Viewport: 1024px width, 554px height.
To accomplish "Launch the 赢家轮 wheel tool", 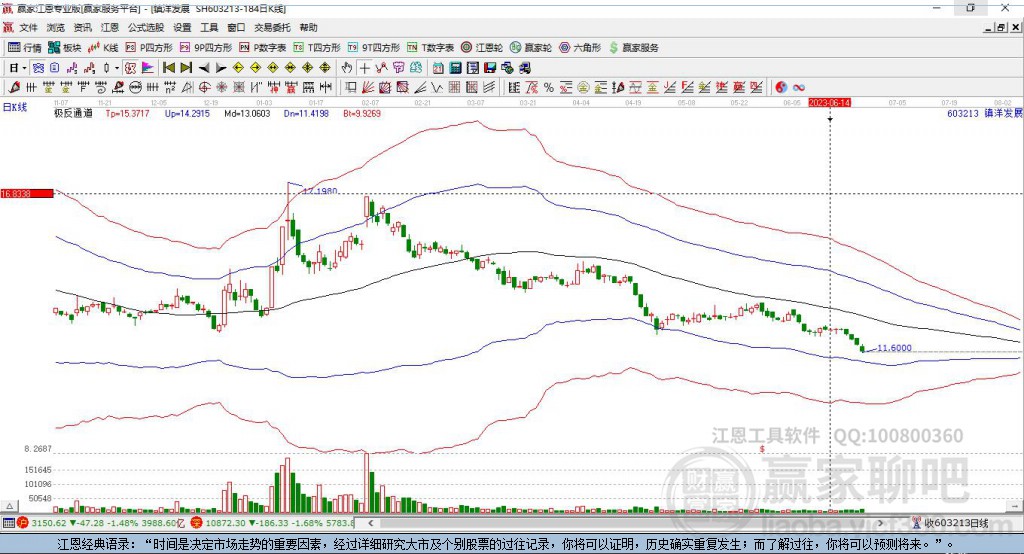I will point(531,48).
